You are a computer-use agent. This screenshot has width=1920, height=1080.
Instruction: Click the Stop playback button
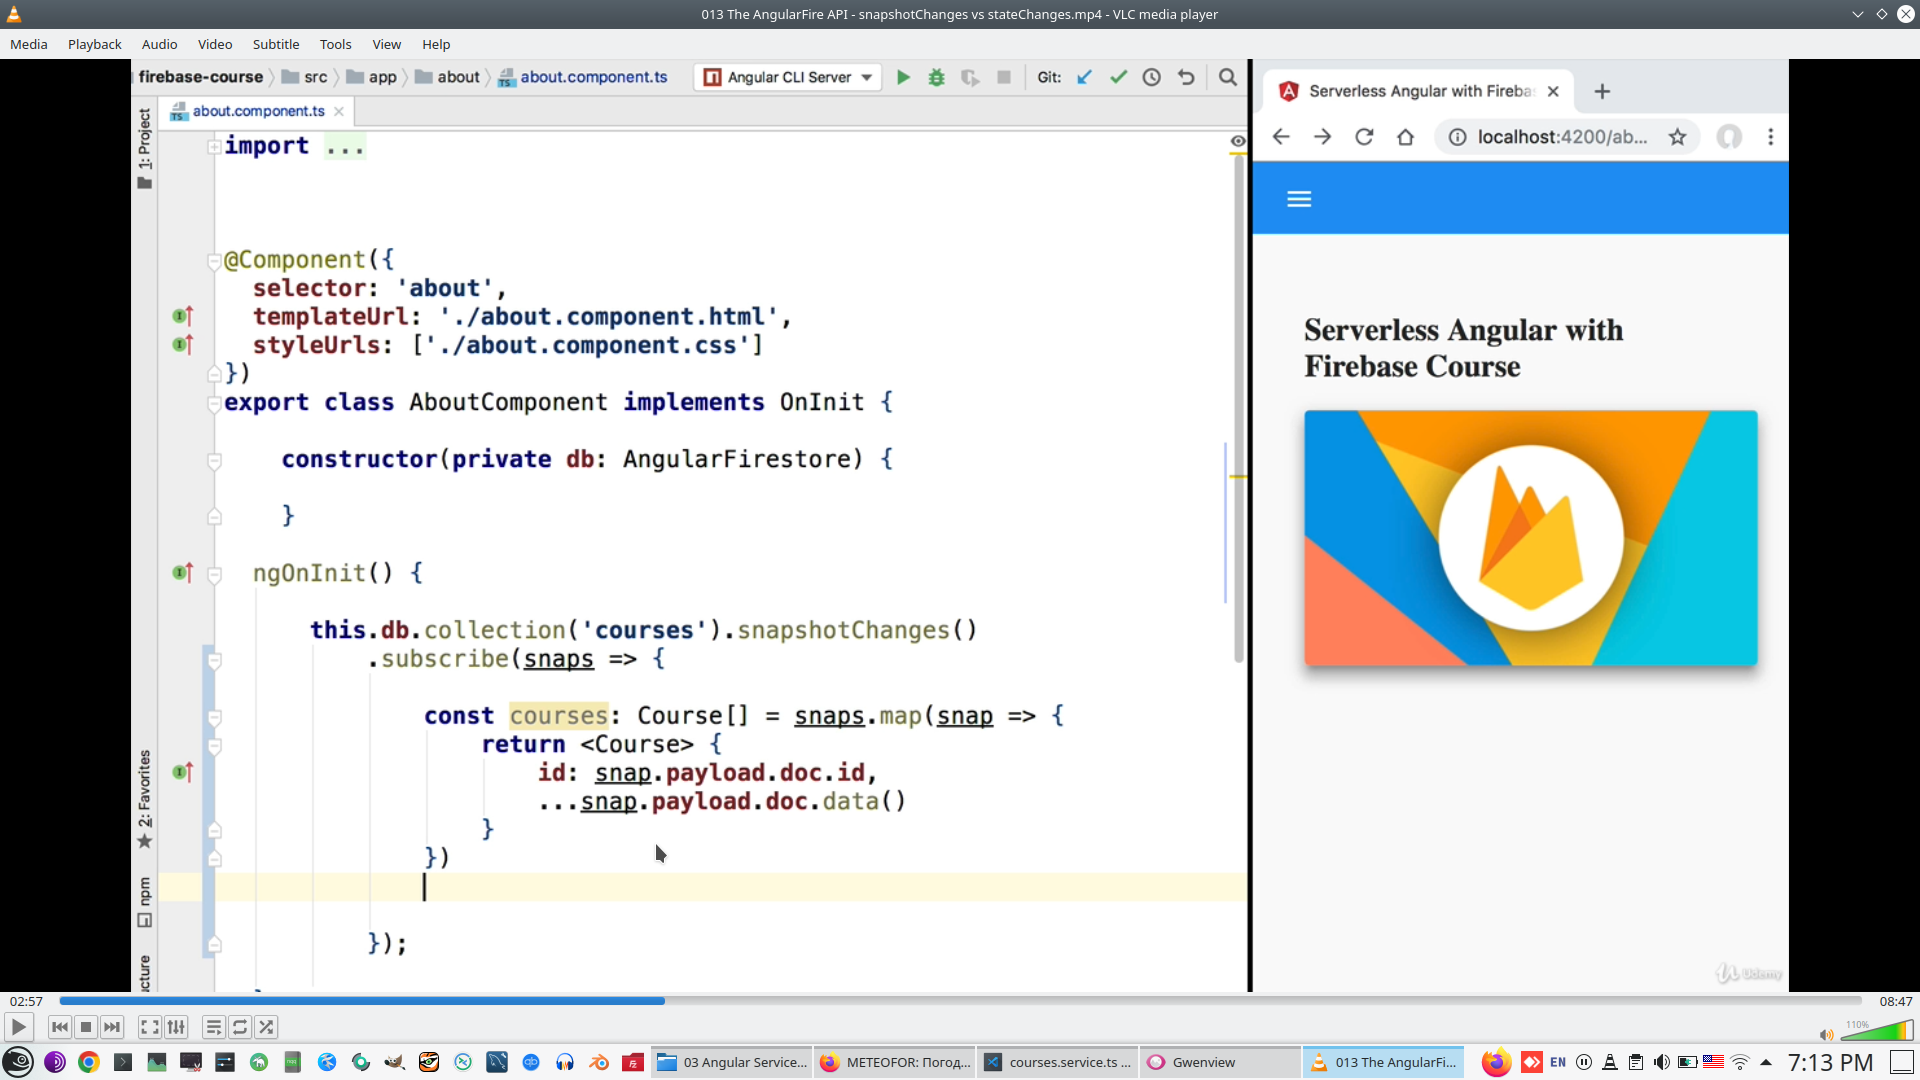86,1027
